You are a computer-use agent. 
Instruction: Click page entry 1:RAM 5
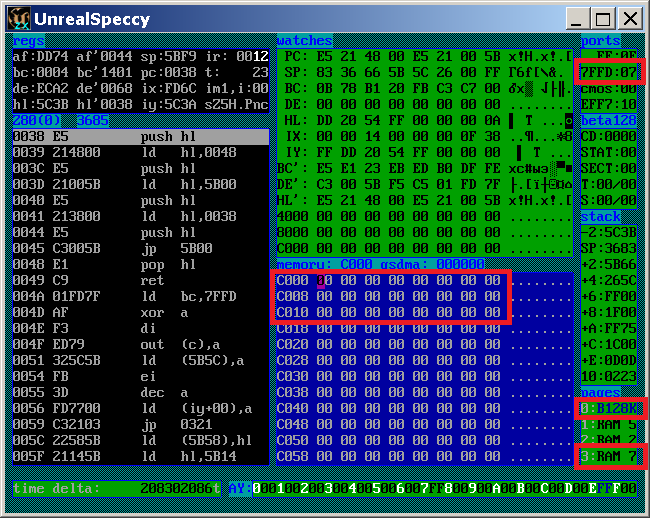coord(609,424)
